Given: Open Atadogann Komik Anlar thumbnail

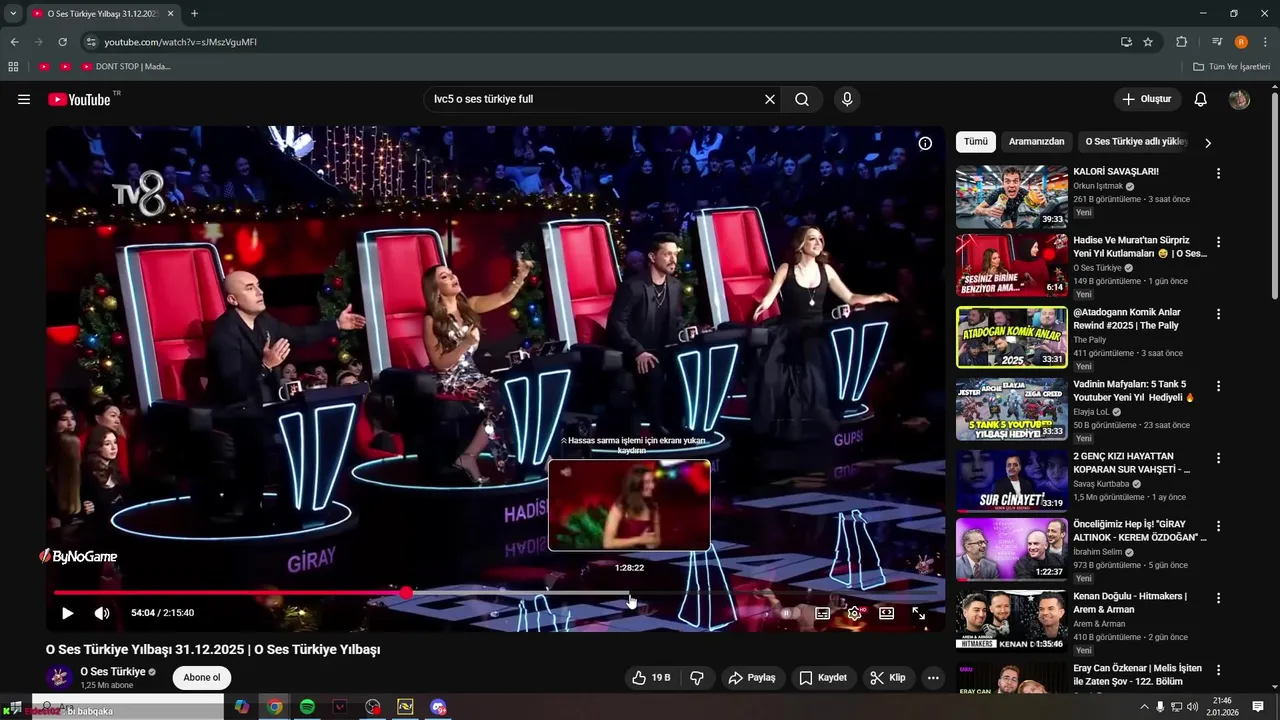Looking at the screenshot, I should (x=1012, y=337).
